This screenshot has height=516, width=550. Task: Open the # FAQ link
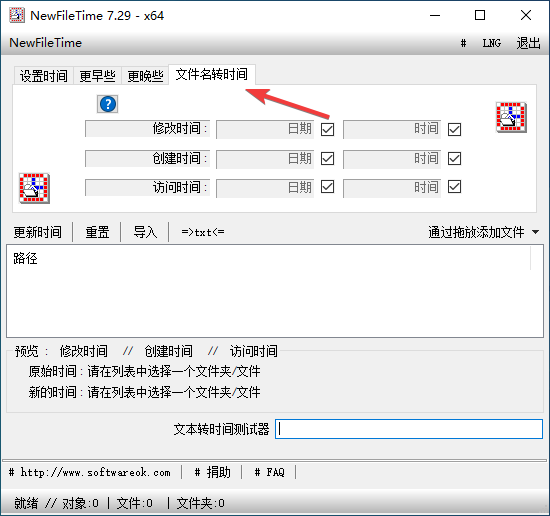(269, 472)
